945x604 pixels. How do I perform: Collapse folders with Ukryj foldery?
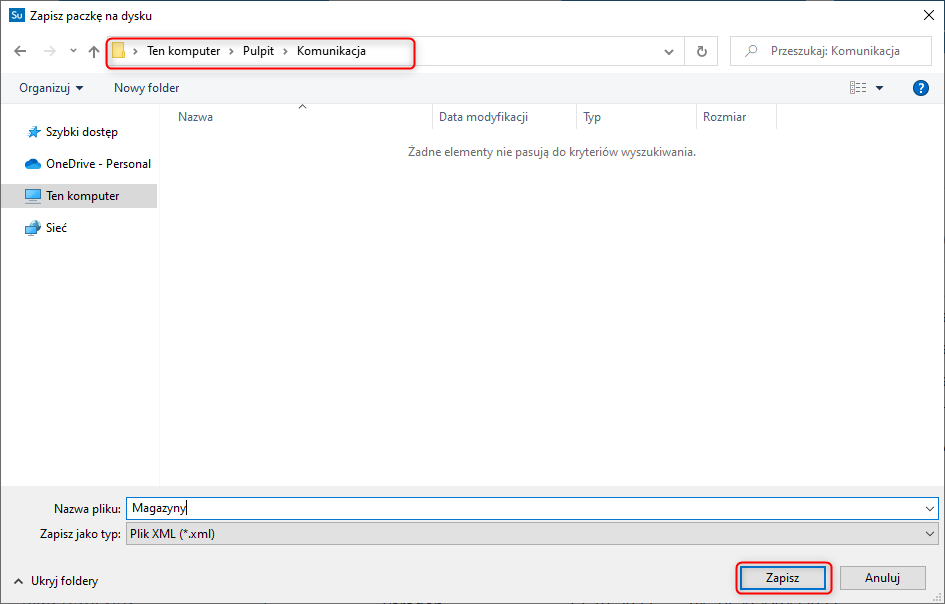[x=56, y=581]
